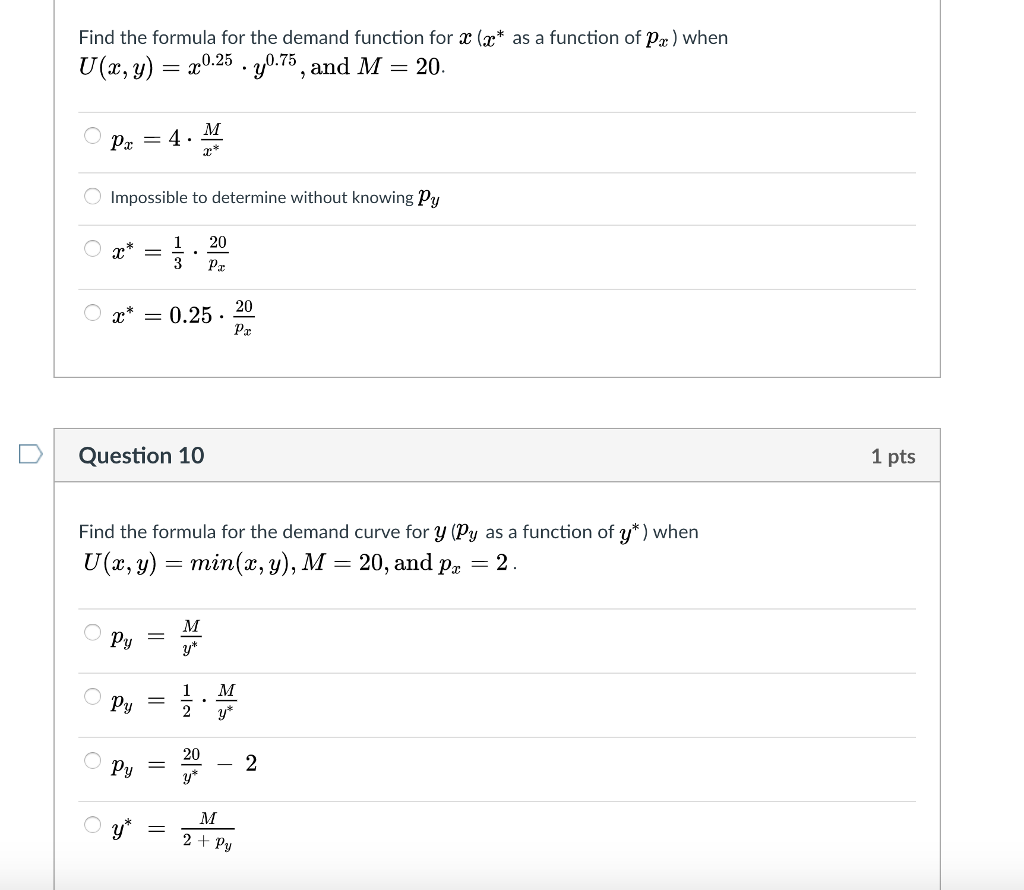Flag Question 10 using the bookmark icon
Screen dimensions: 1024x890
[x=29, y=454]
